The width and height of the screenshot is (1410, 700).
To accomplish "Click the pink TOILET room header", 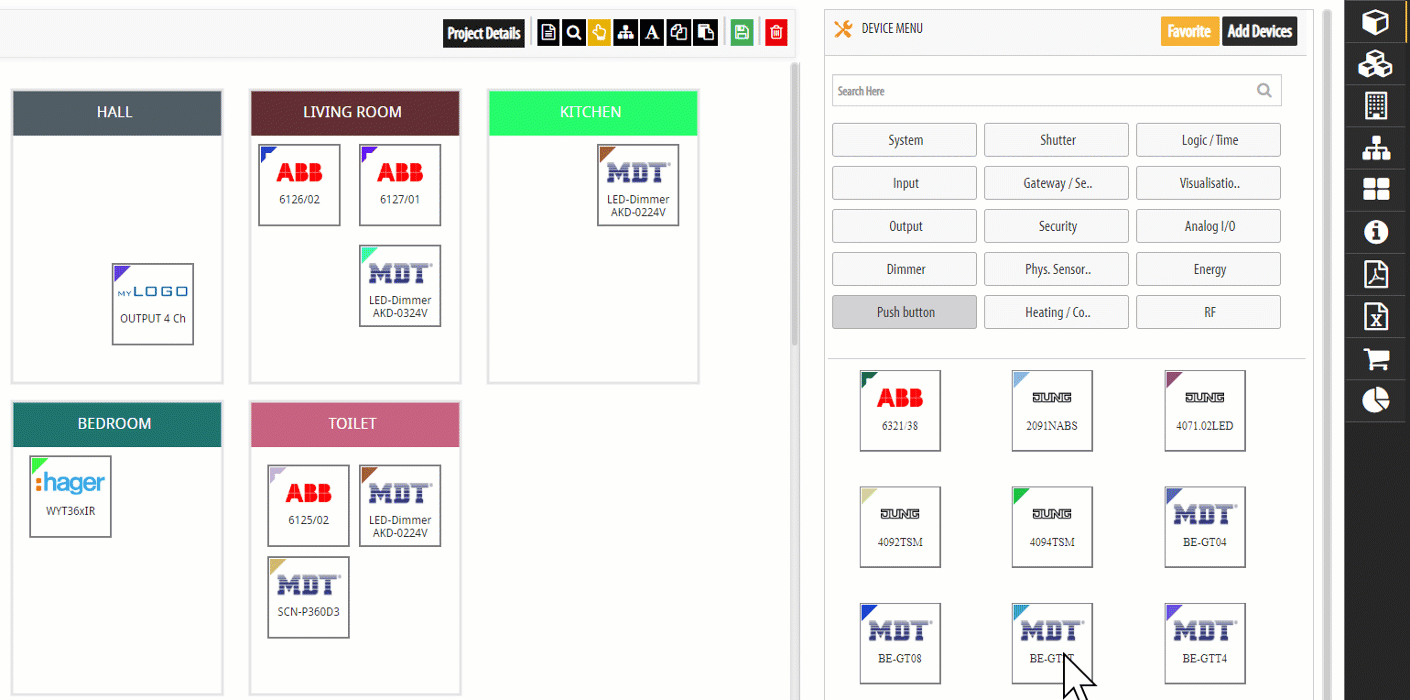I will (x=354, y=425).
